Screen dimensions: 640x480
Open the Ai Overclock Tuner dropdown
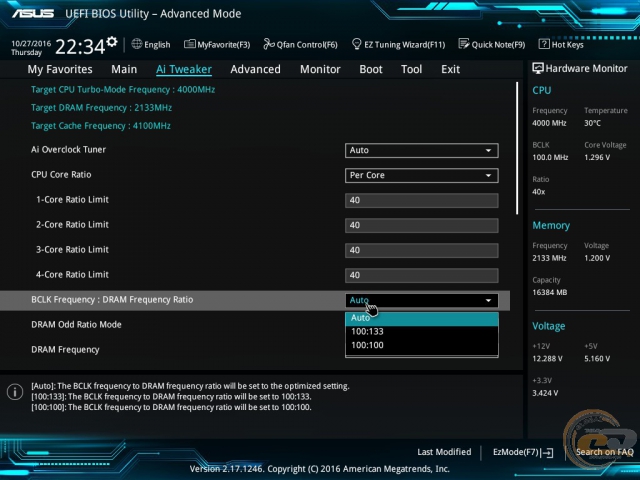click(x=422, y=150)
